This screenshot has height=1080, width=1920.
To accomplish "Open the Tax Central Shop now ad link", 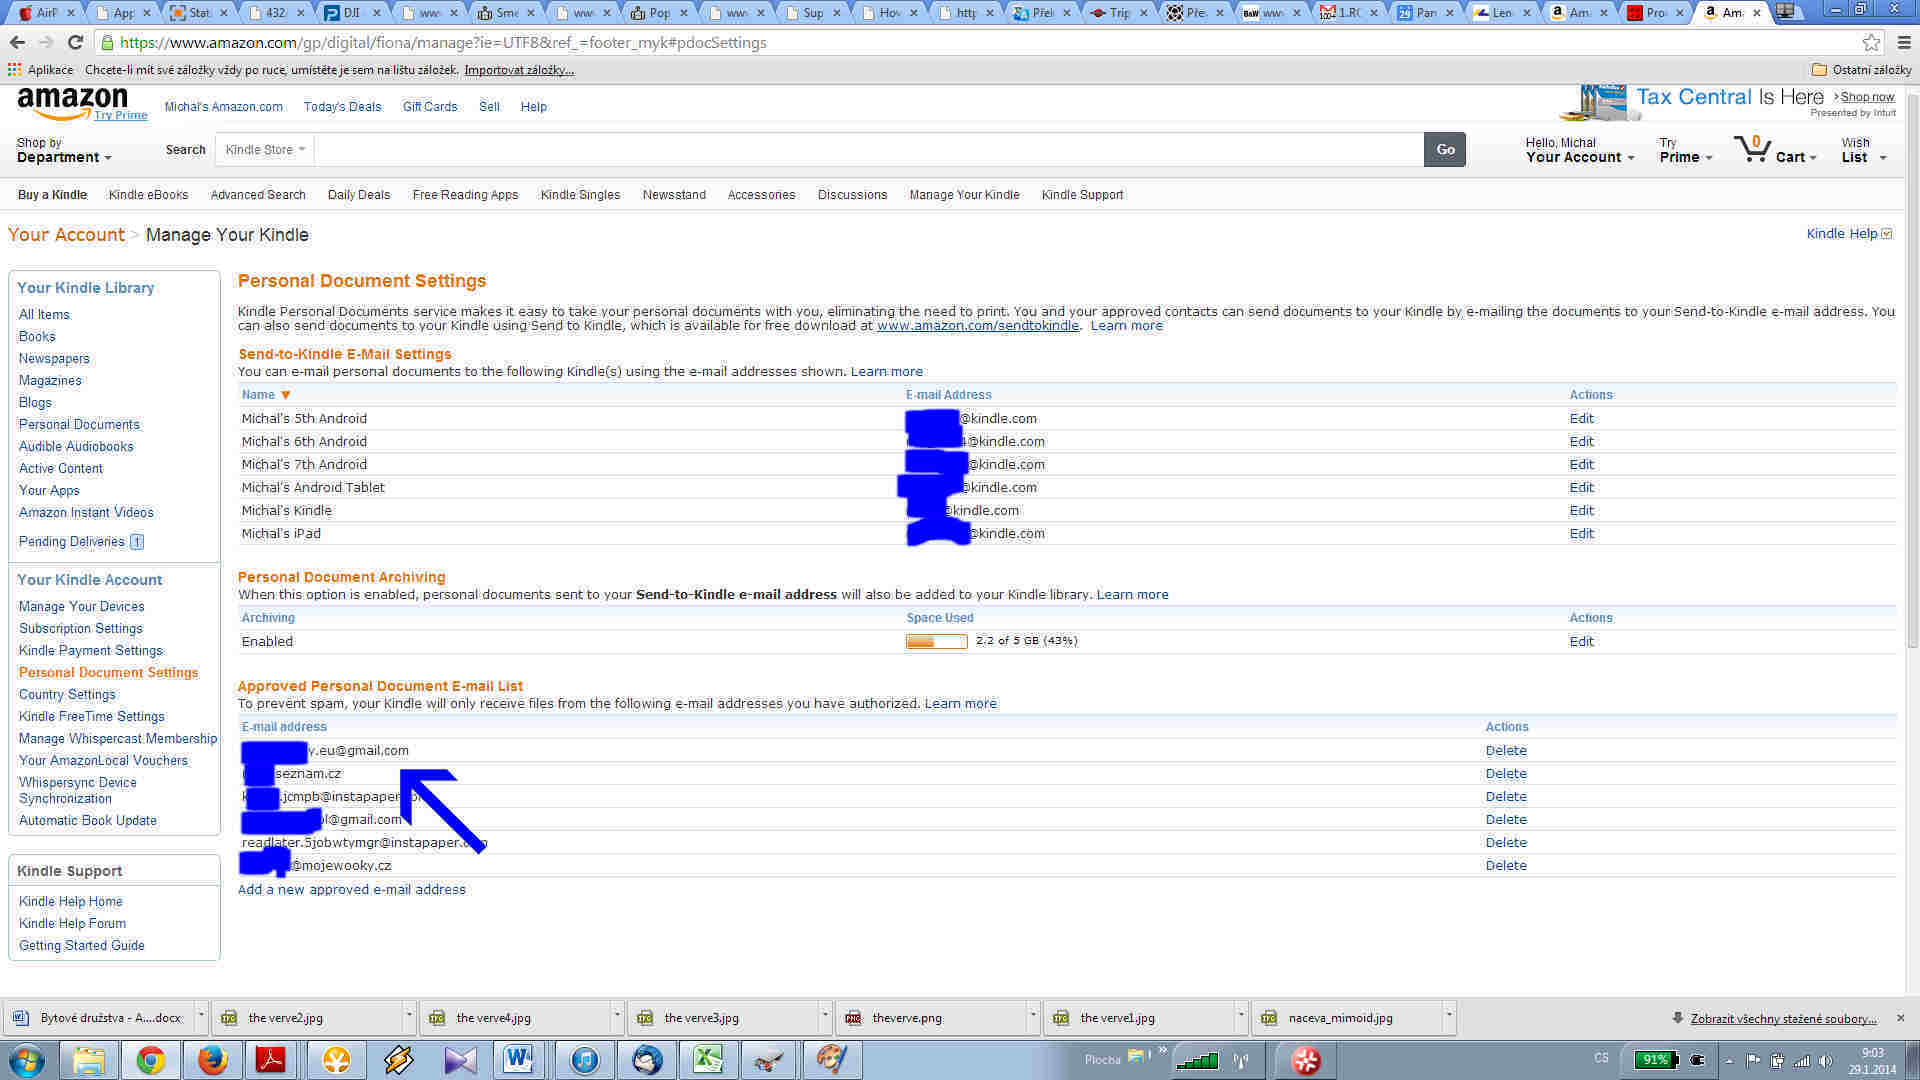I will pos(1866,97).
